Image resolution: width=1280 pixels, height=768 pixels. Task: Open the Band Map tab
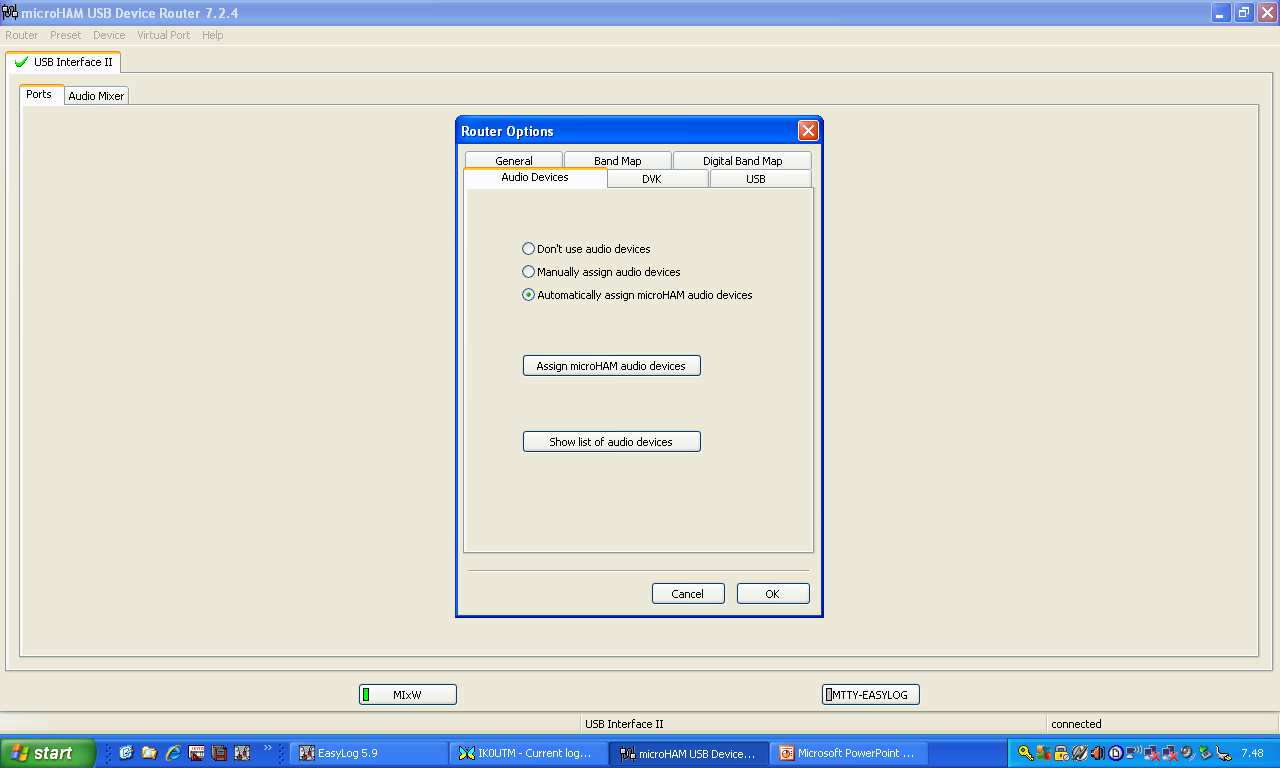pyautogui.click(x=618, y=161)
